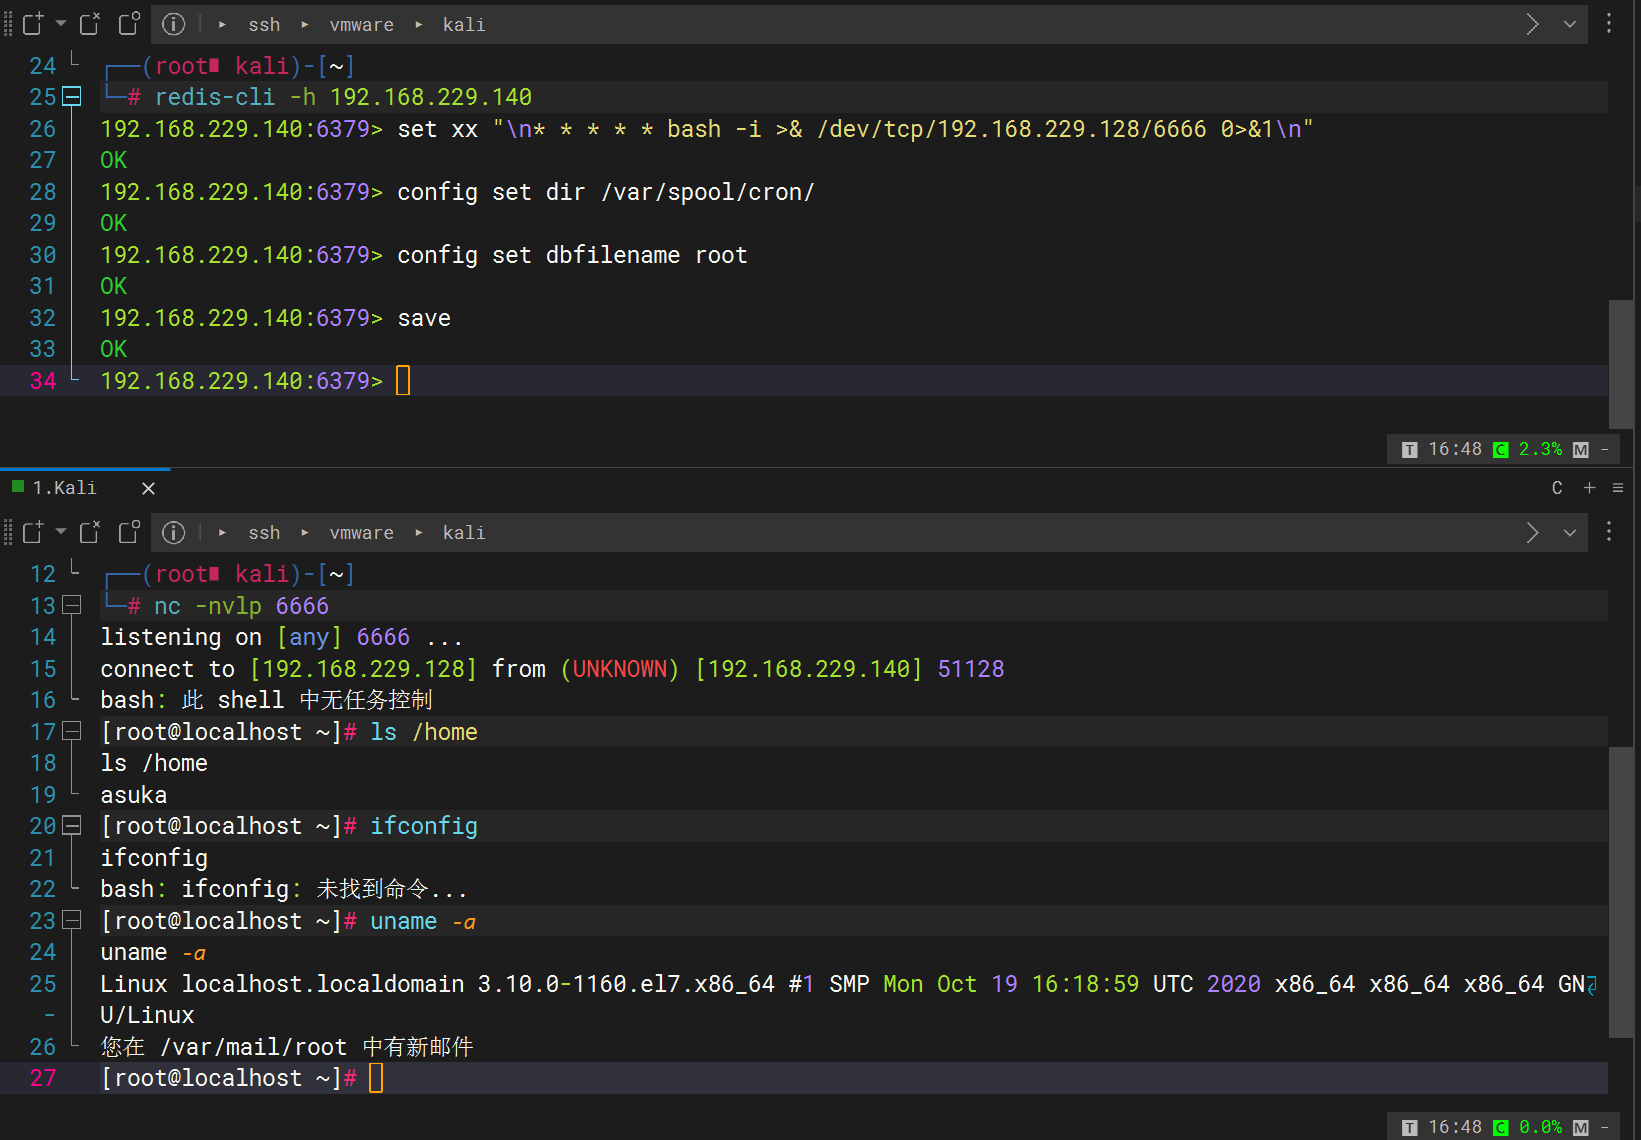Click '16:48' time in top pane status
Viewport: 1641px width, 1140px height.
click(1455, 449)
